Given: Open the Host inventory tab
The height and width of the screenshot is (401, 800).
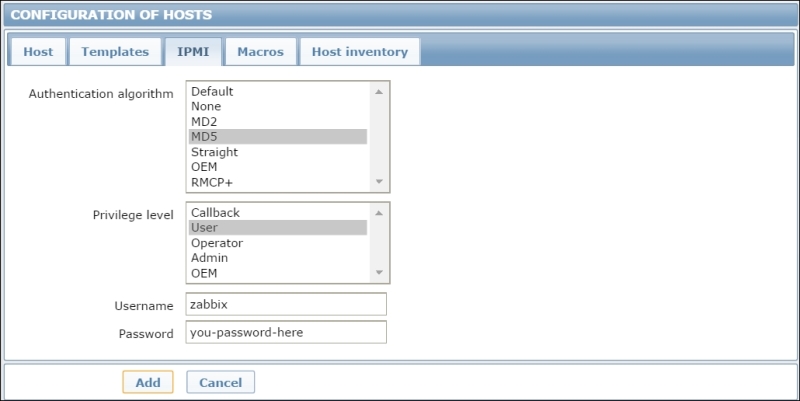Looking at the screenshot, I should click(359, 52).
